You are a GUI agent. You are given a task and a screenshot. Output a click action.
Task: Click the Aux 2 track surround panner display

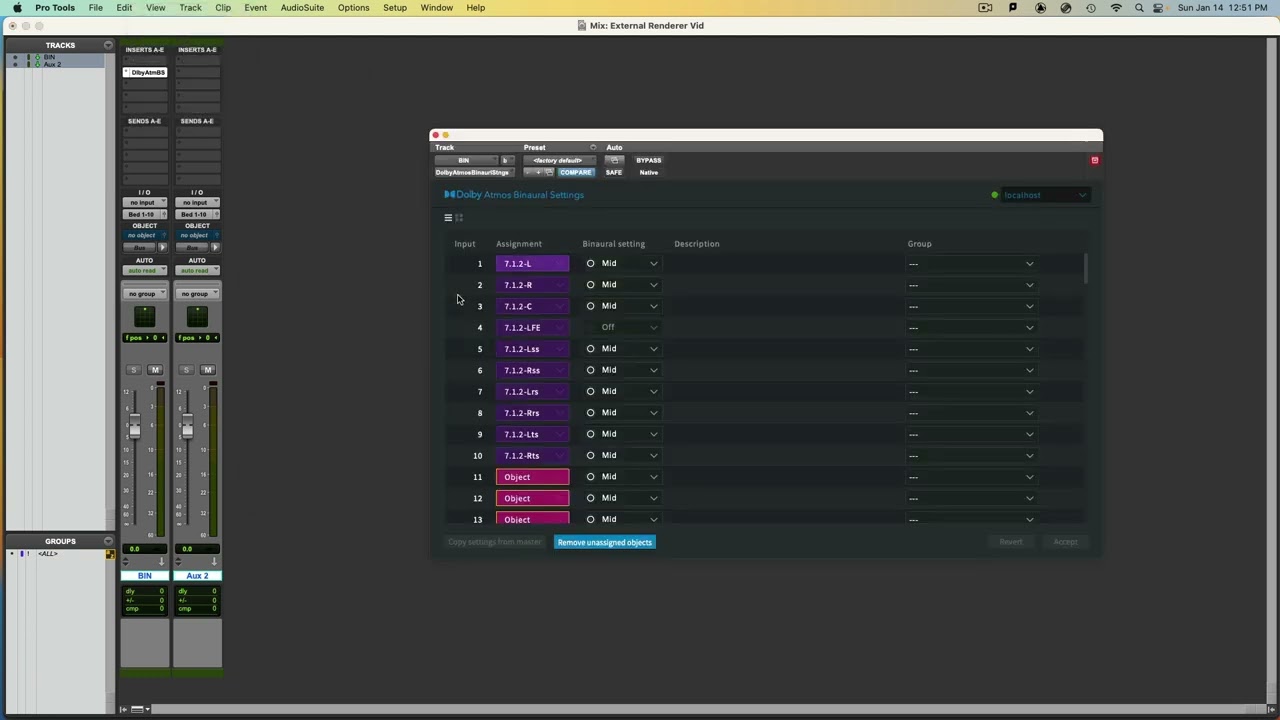point(197,316)
